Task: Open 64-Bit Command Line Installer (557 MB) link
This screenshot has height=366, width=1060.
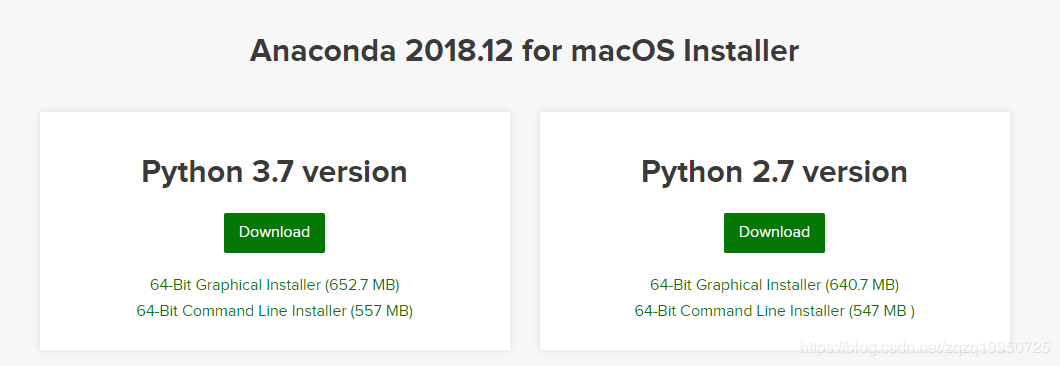Action: click(x=274, y=311)
